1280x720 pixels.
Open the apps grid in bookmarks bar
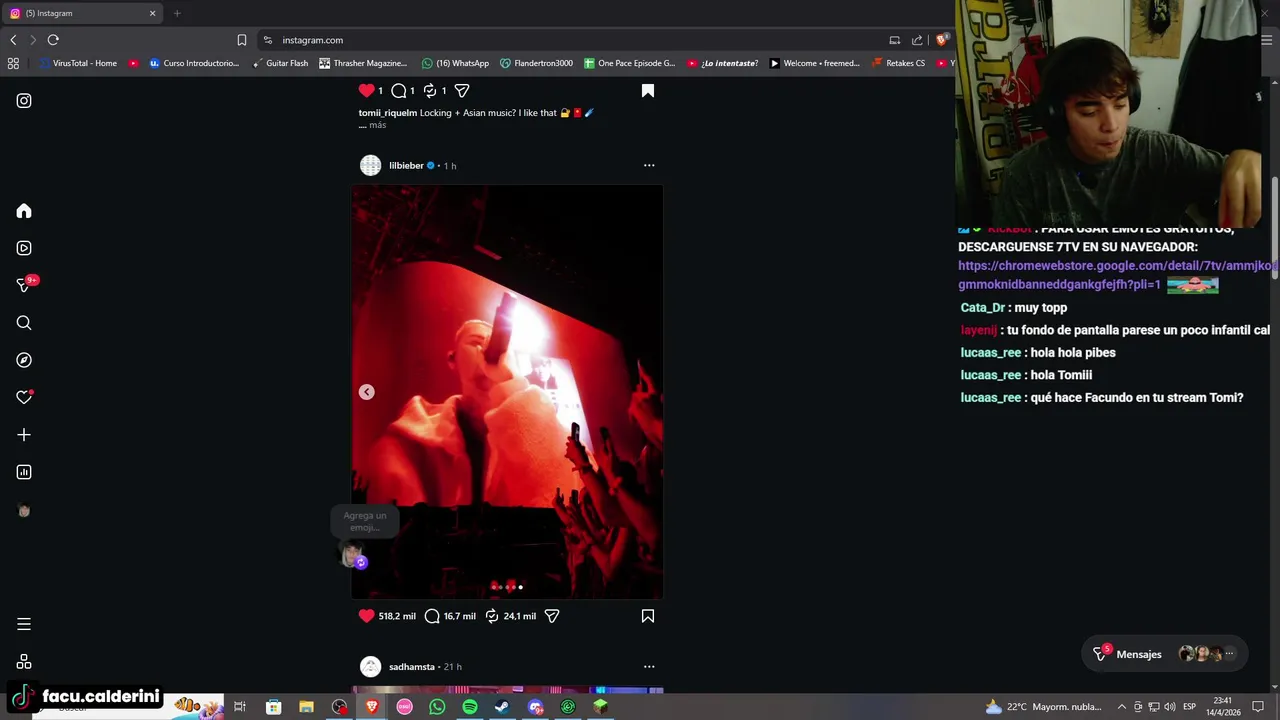pos(13,63)
